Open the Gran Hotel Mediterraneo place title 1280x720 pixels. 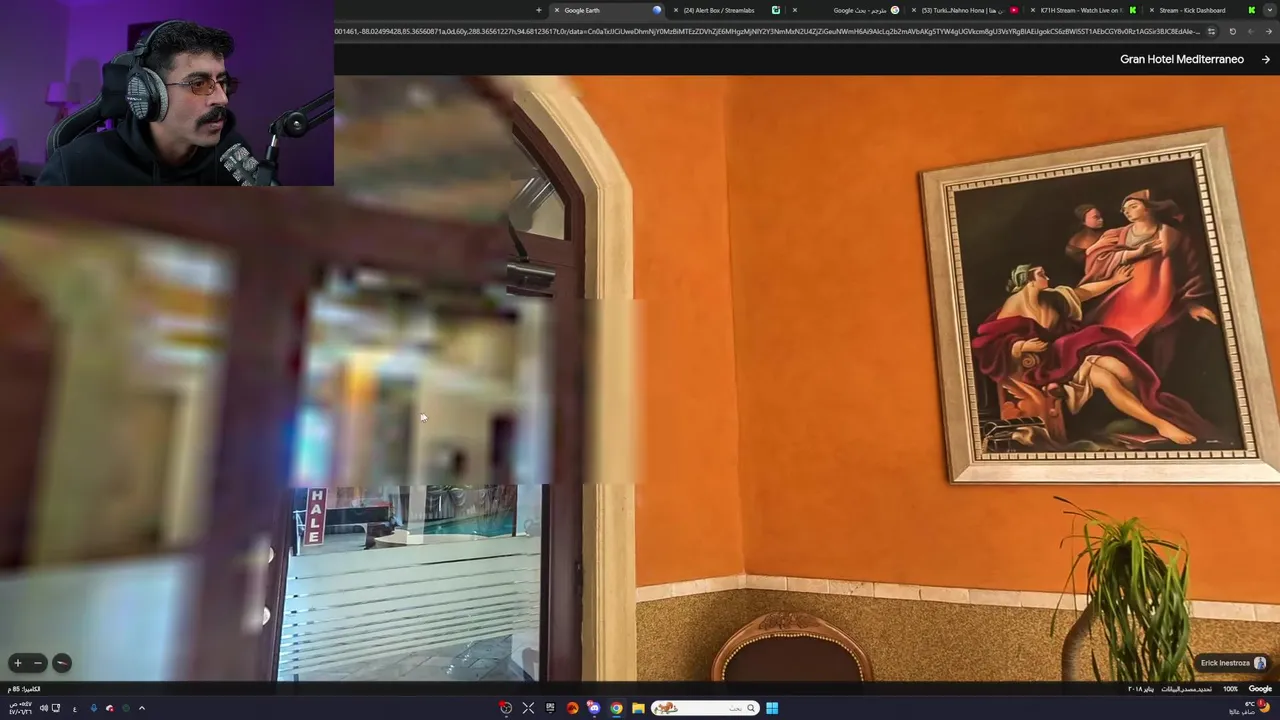[1181, 59]
